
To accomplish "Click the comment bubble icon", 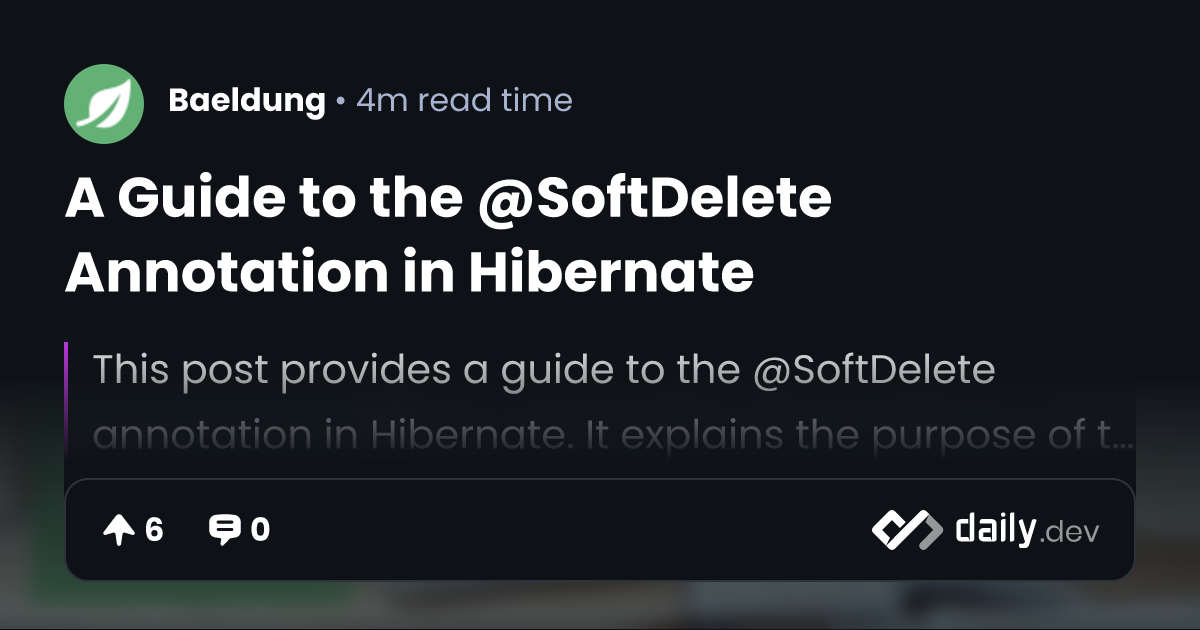I will point(224,530).
